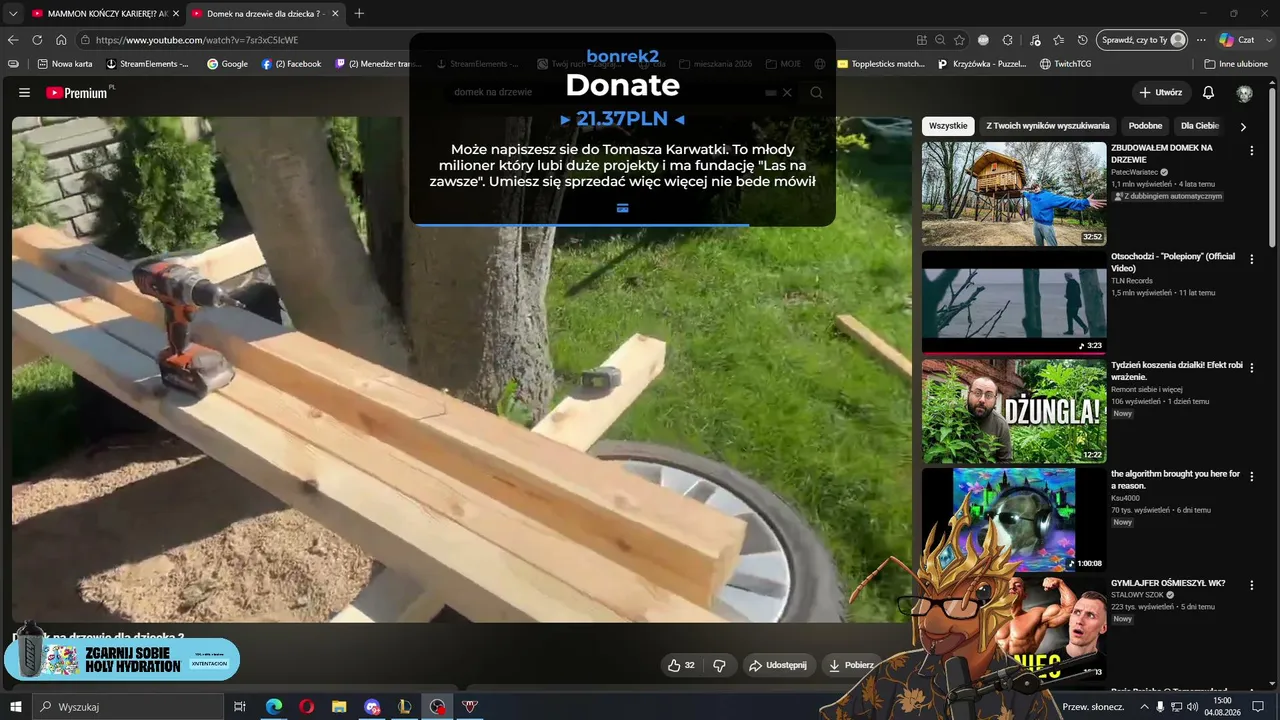
Task: Open the Facebook bookmark
Action: [x=291, y=64]
